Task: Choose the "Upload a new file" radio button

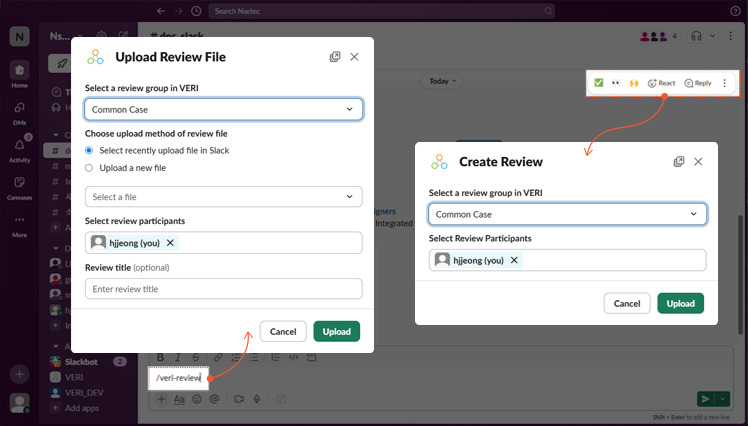Action: click(89, 168)
